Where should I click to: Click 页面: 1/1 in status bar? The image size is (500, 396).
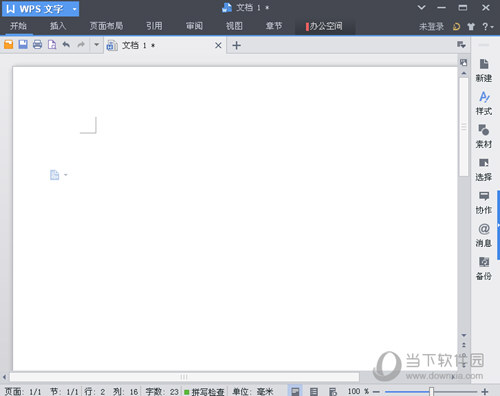click(23, 391)
